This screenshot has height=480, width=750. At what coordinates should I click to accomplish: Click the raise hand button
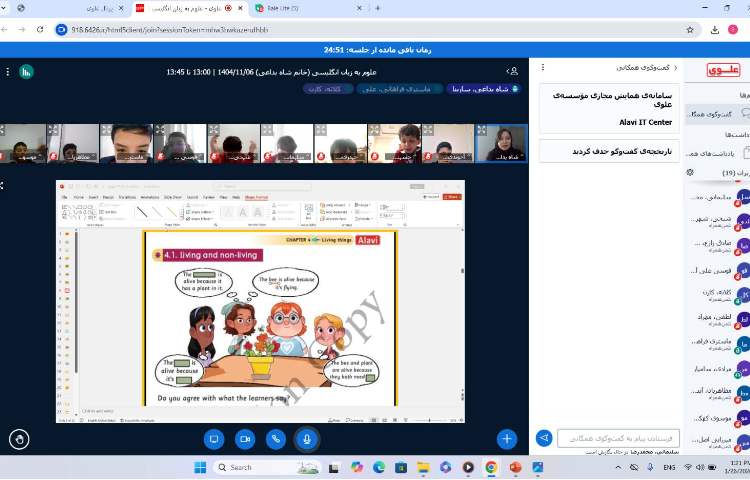[19, 439]
